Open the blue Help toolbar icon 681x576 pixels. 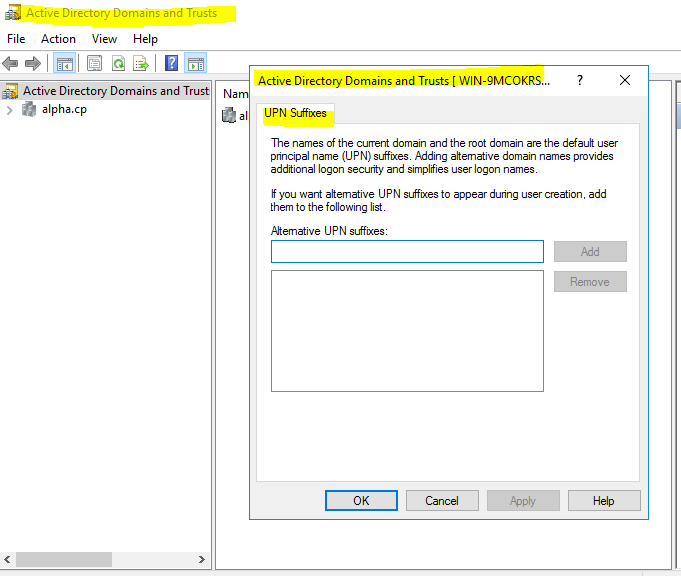172,63
